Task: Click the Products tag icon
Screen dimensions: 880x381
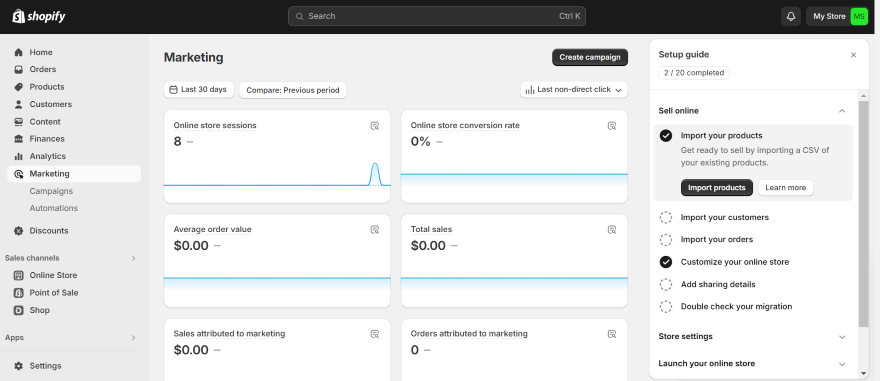Action: click(x=19, y=87)
